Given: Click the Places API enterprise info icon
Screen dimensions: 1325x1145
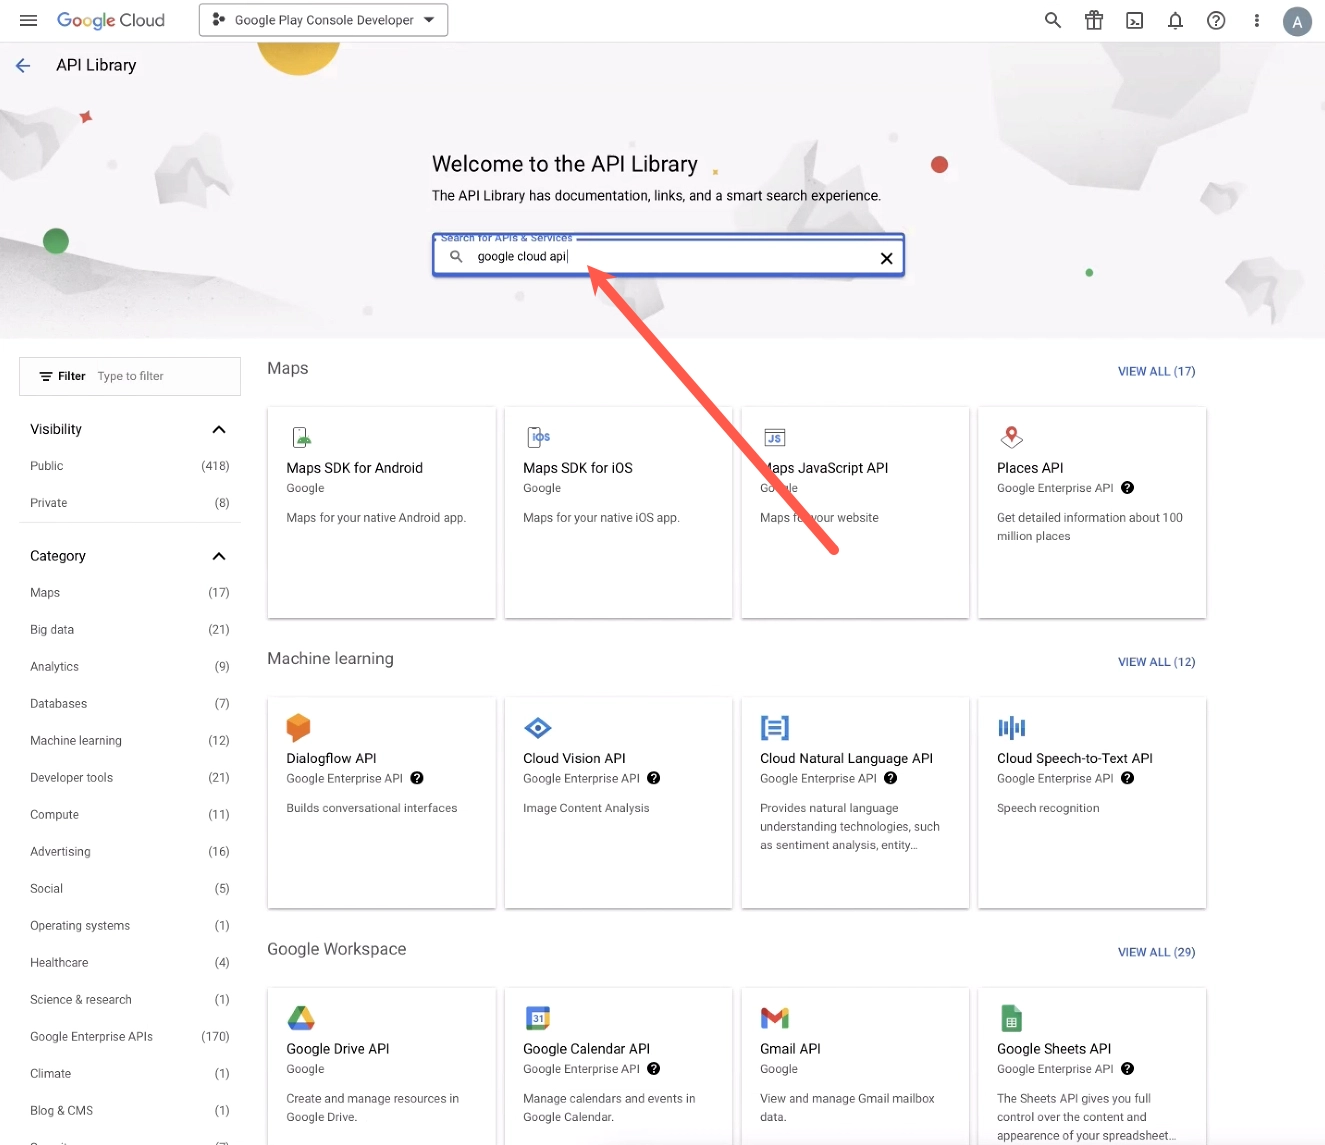Looking at the screenshot, I should click(x=1127, y=488).
